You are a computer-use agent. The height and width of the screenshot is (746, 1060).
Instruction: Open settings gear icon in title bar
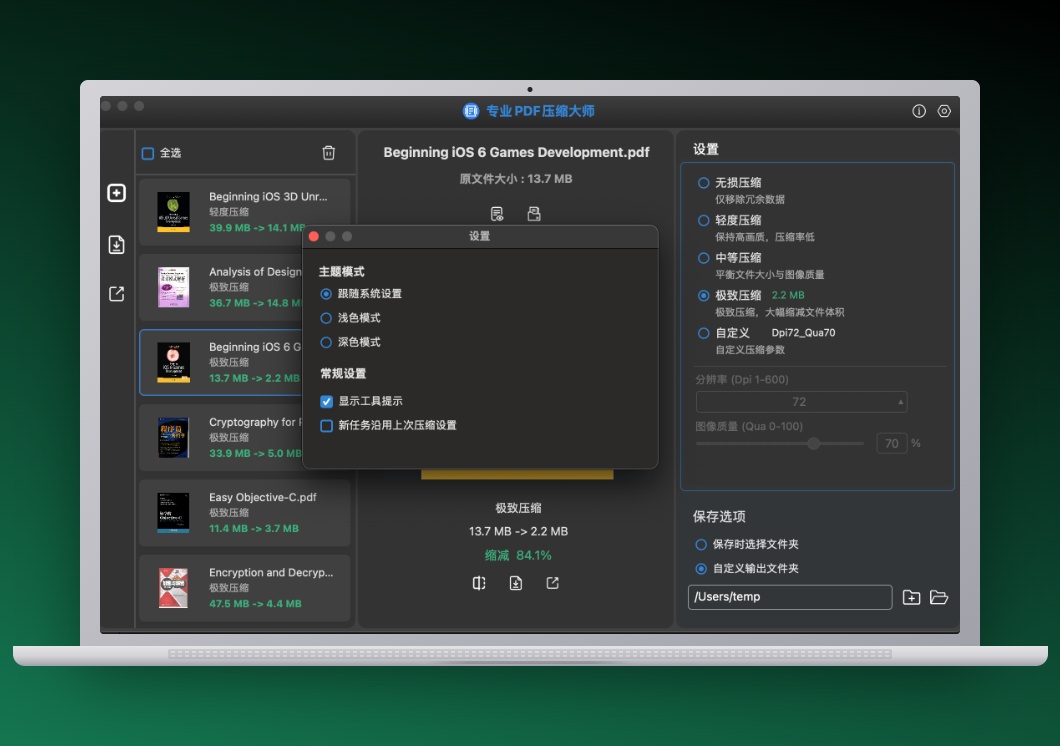click(x=944, y=111)
